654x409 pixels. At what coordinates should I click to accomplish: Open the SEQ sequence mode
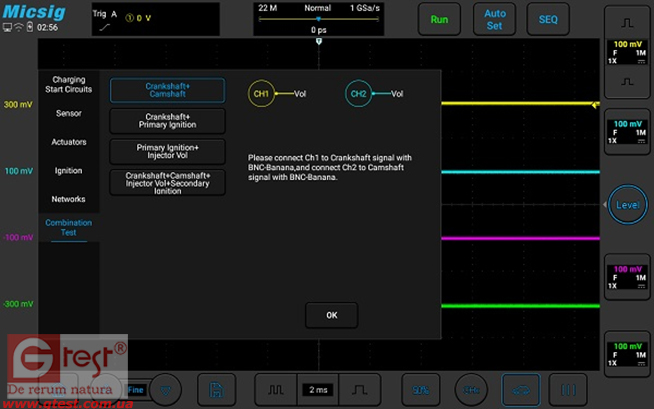[548, 19]
